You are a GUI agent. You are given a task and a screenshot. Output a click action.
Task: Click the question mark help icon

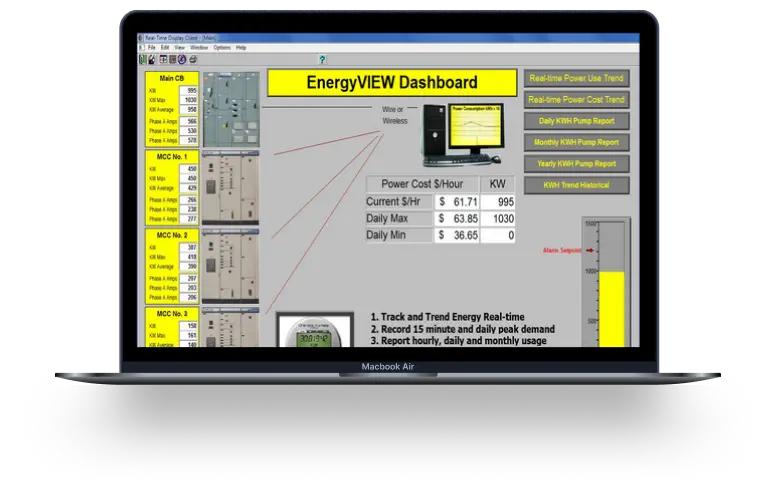tap(322, 59)
